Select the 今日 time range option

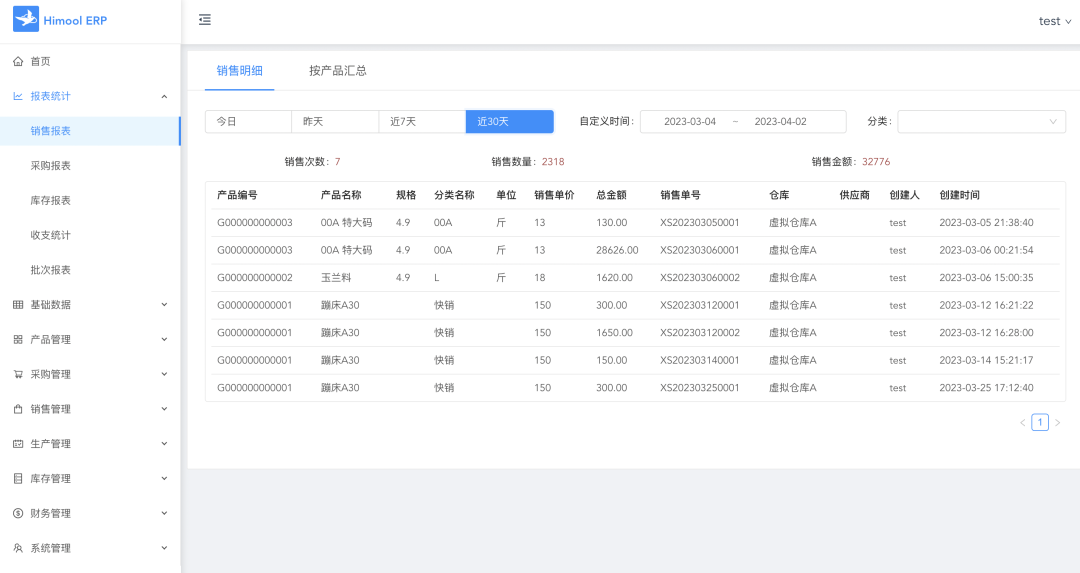(x=248, y=122)
